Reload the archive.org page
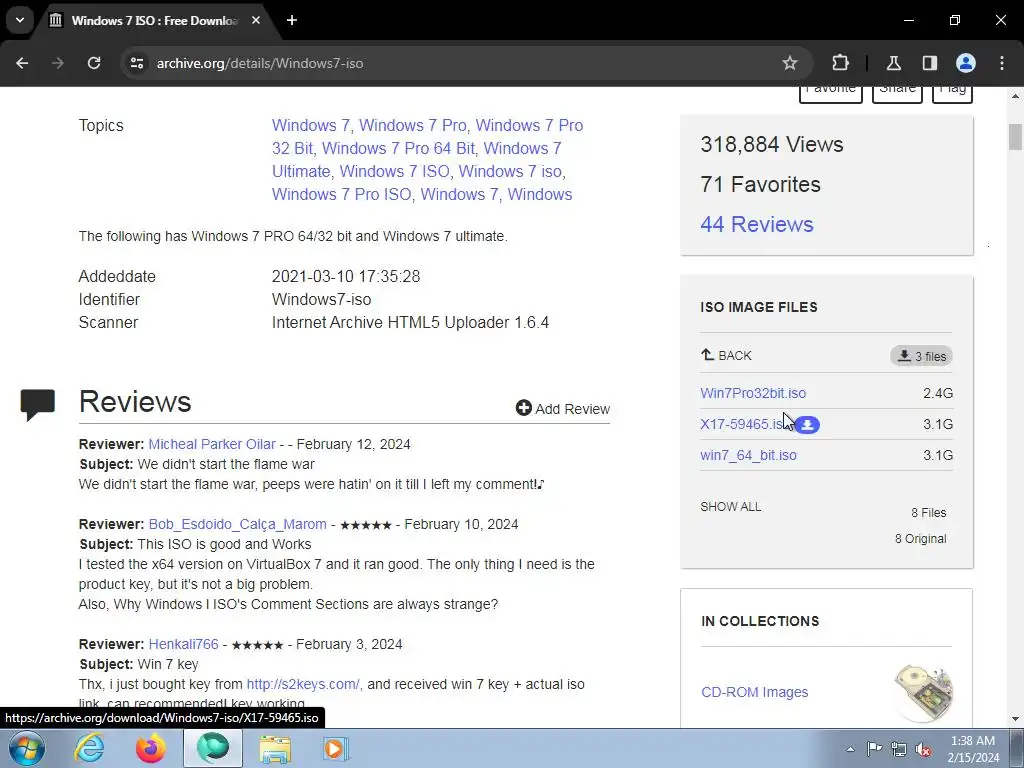The height and width of the screenshot is (768, 1024). [x=94, y=63]
